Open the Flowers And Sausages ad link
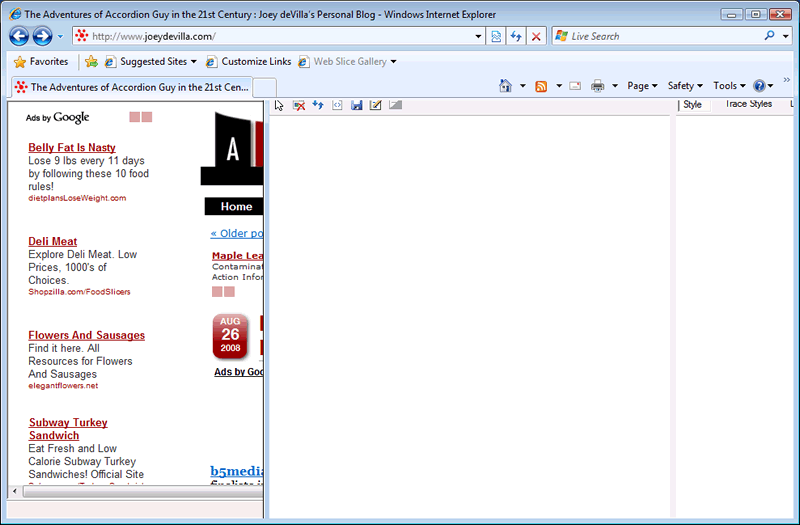 pos(87,335)
